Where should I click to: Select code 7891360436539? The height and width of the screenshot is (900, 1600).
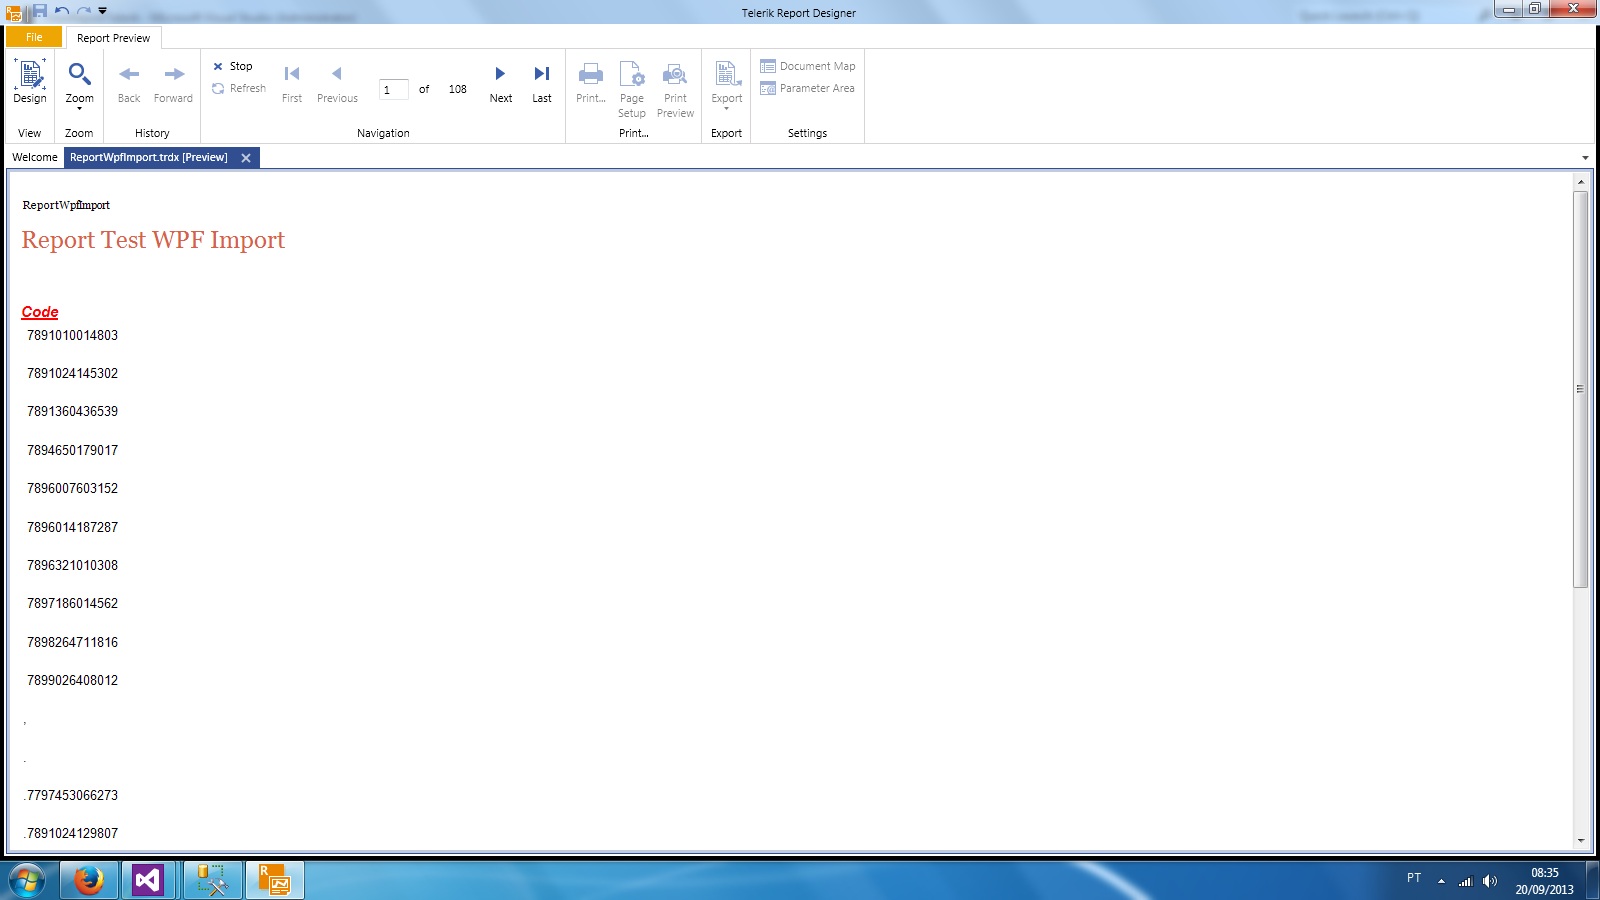click(72, 411)
